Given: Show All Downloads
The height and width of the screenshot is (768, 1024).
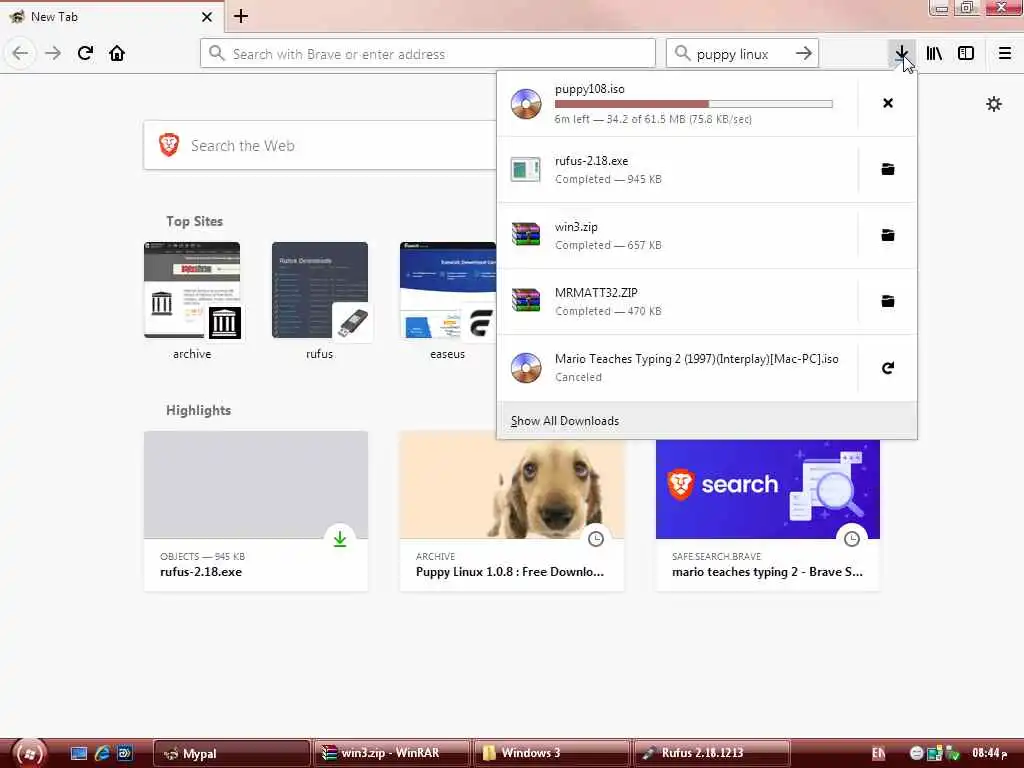Looking at the screenshot, I should click(x=565, y=421).
